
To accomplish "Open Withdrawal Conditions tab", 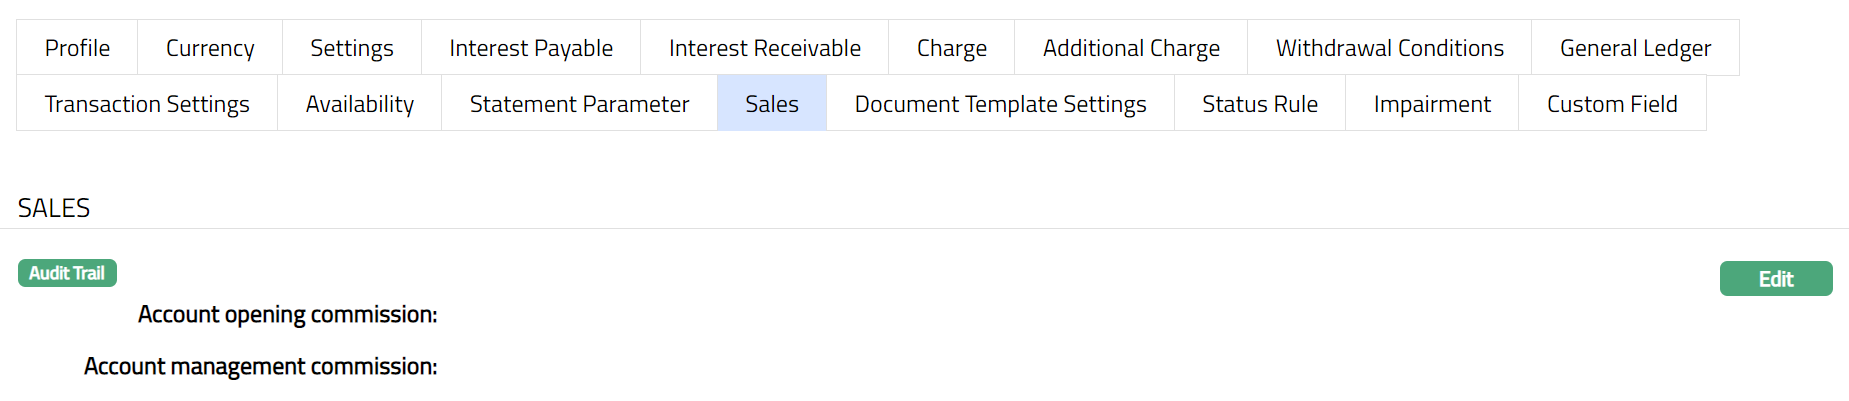I will [1390, 48].
